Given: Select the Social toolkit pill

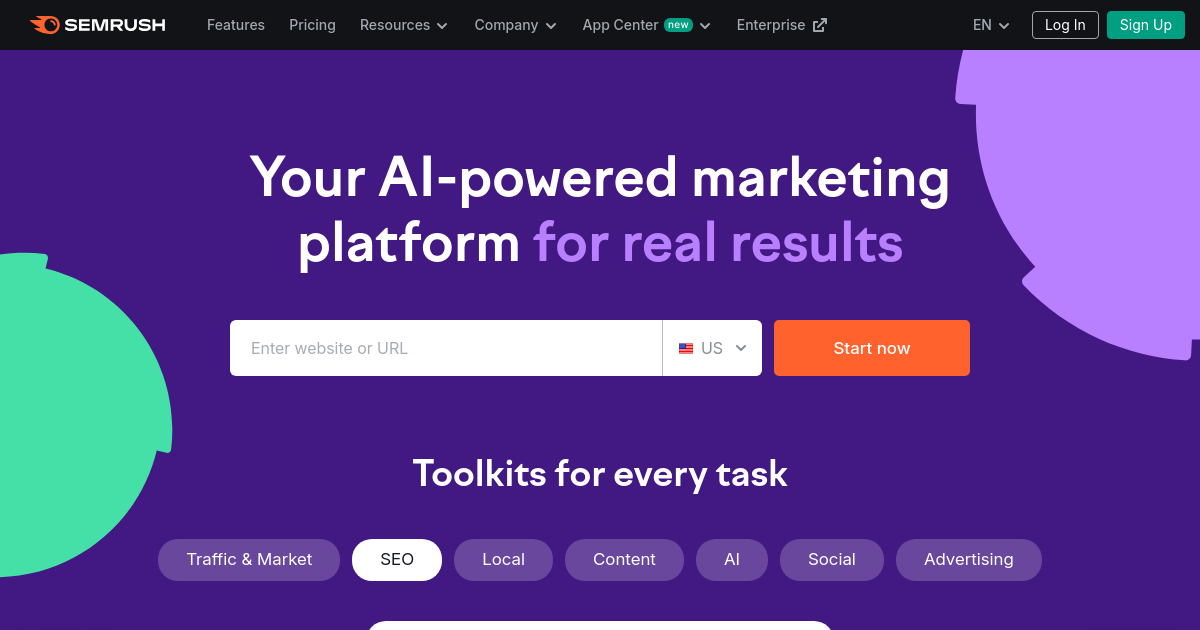Looking at the screenshot, I should click(x=832, y=560).
